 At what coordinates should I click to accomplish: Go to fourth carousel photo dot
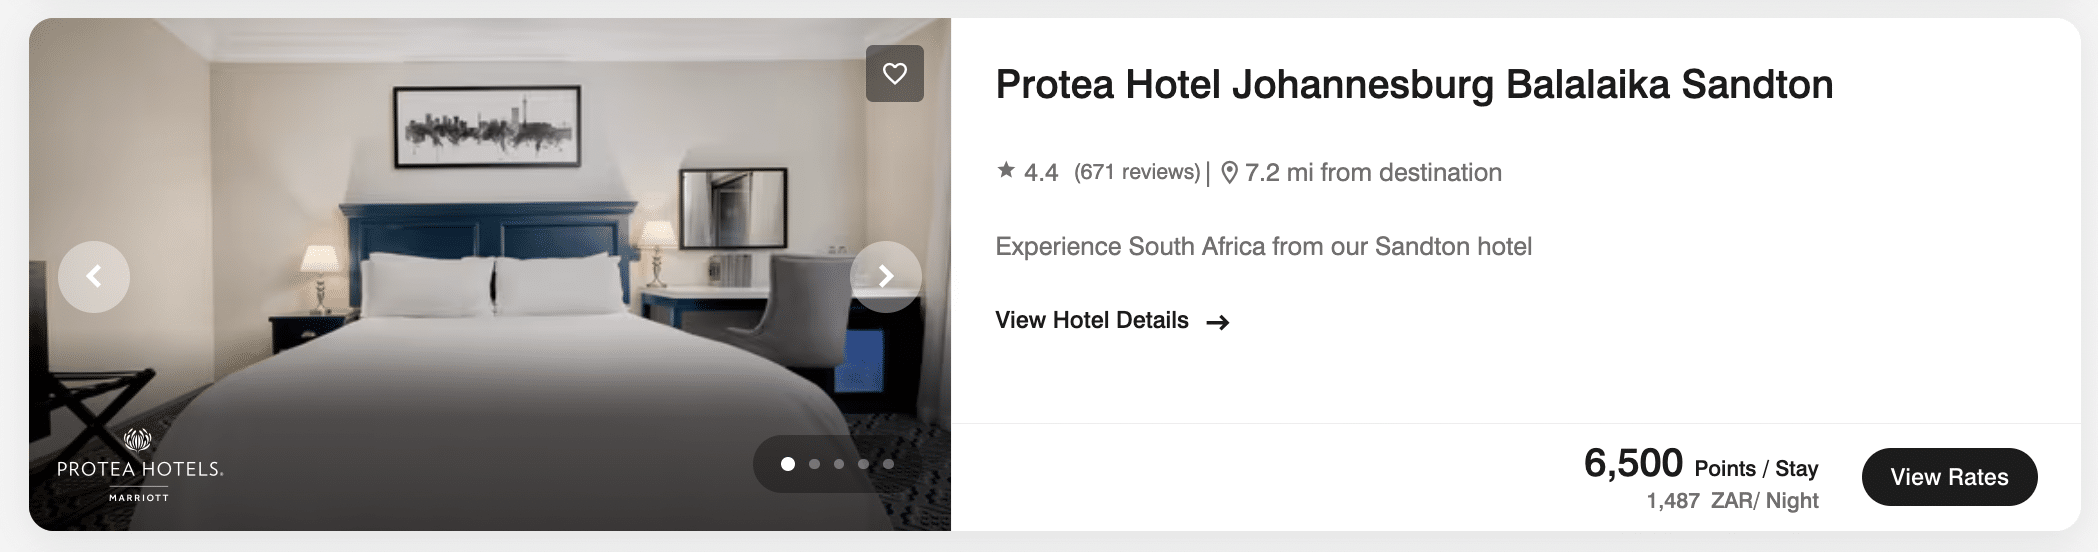coord(863,464)
